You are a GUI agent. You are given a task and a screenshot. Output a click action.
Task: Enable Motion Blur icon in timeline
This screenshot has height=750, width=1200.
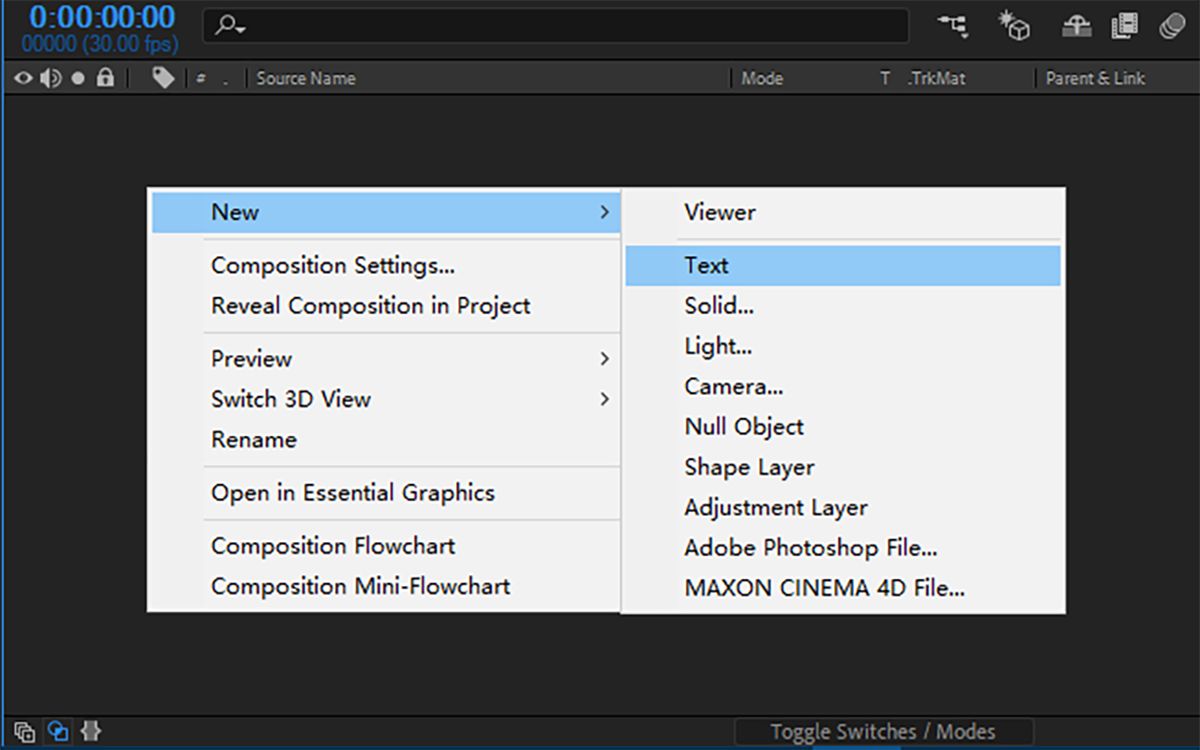click(x=1172, y=27)
